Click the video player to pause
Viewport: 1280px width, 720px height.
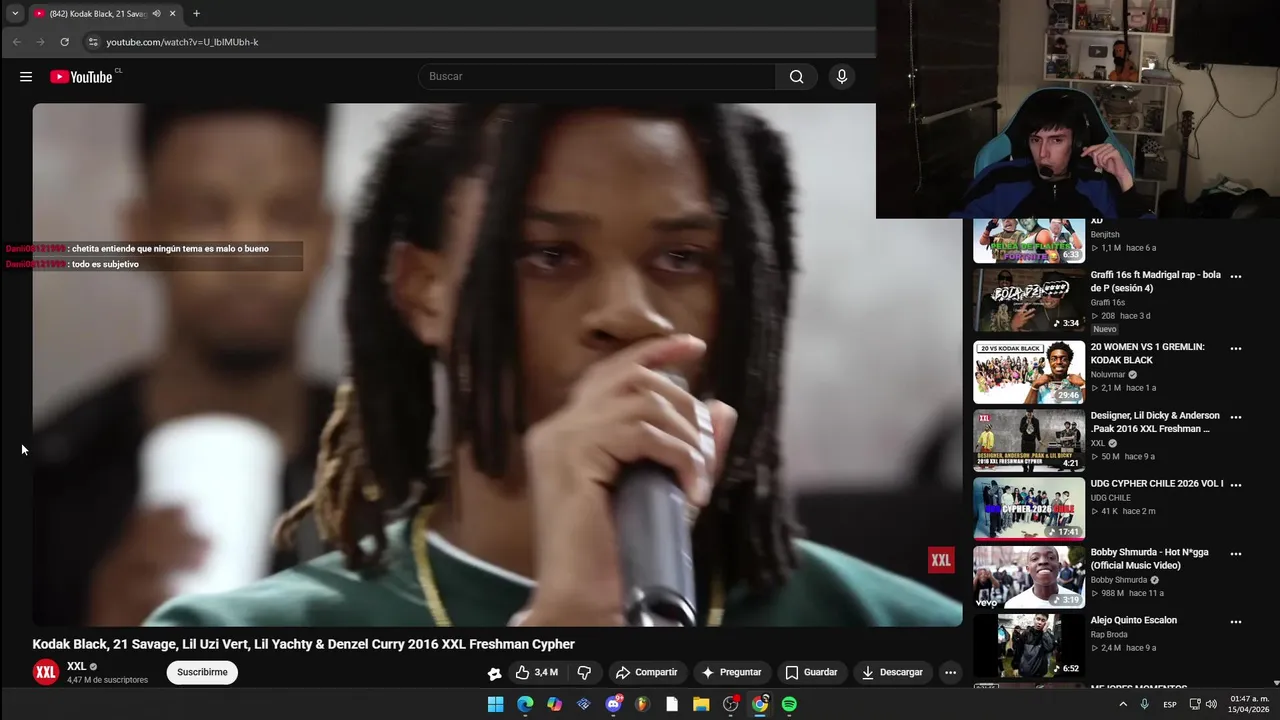[497, 365]
